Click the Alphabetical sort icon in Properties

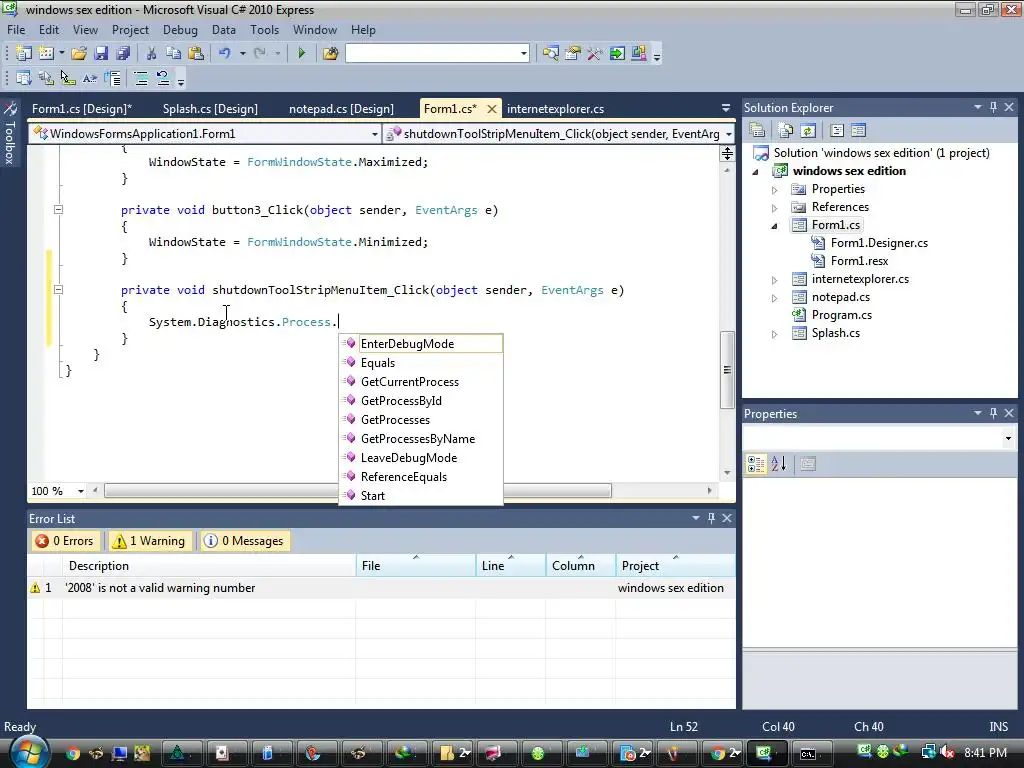[x=778, y=464]
